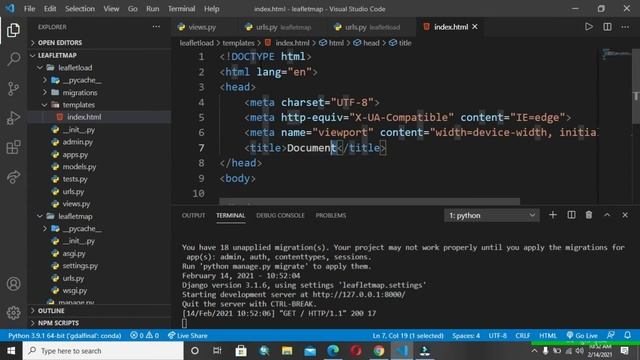Open the Accounts icon in activity bar
This screenshot has width=640, height=360.
coord(13,284)
